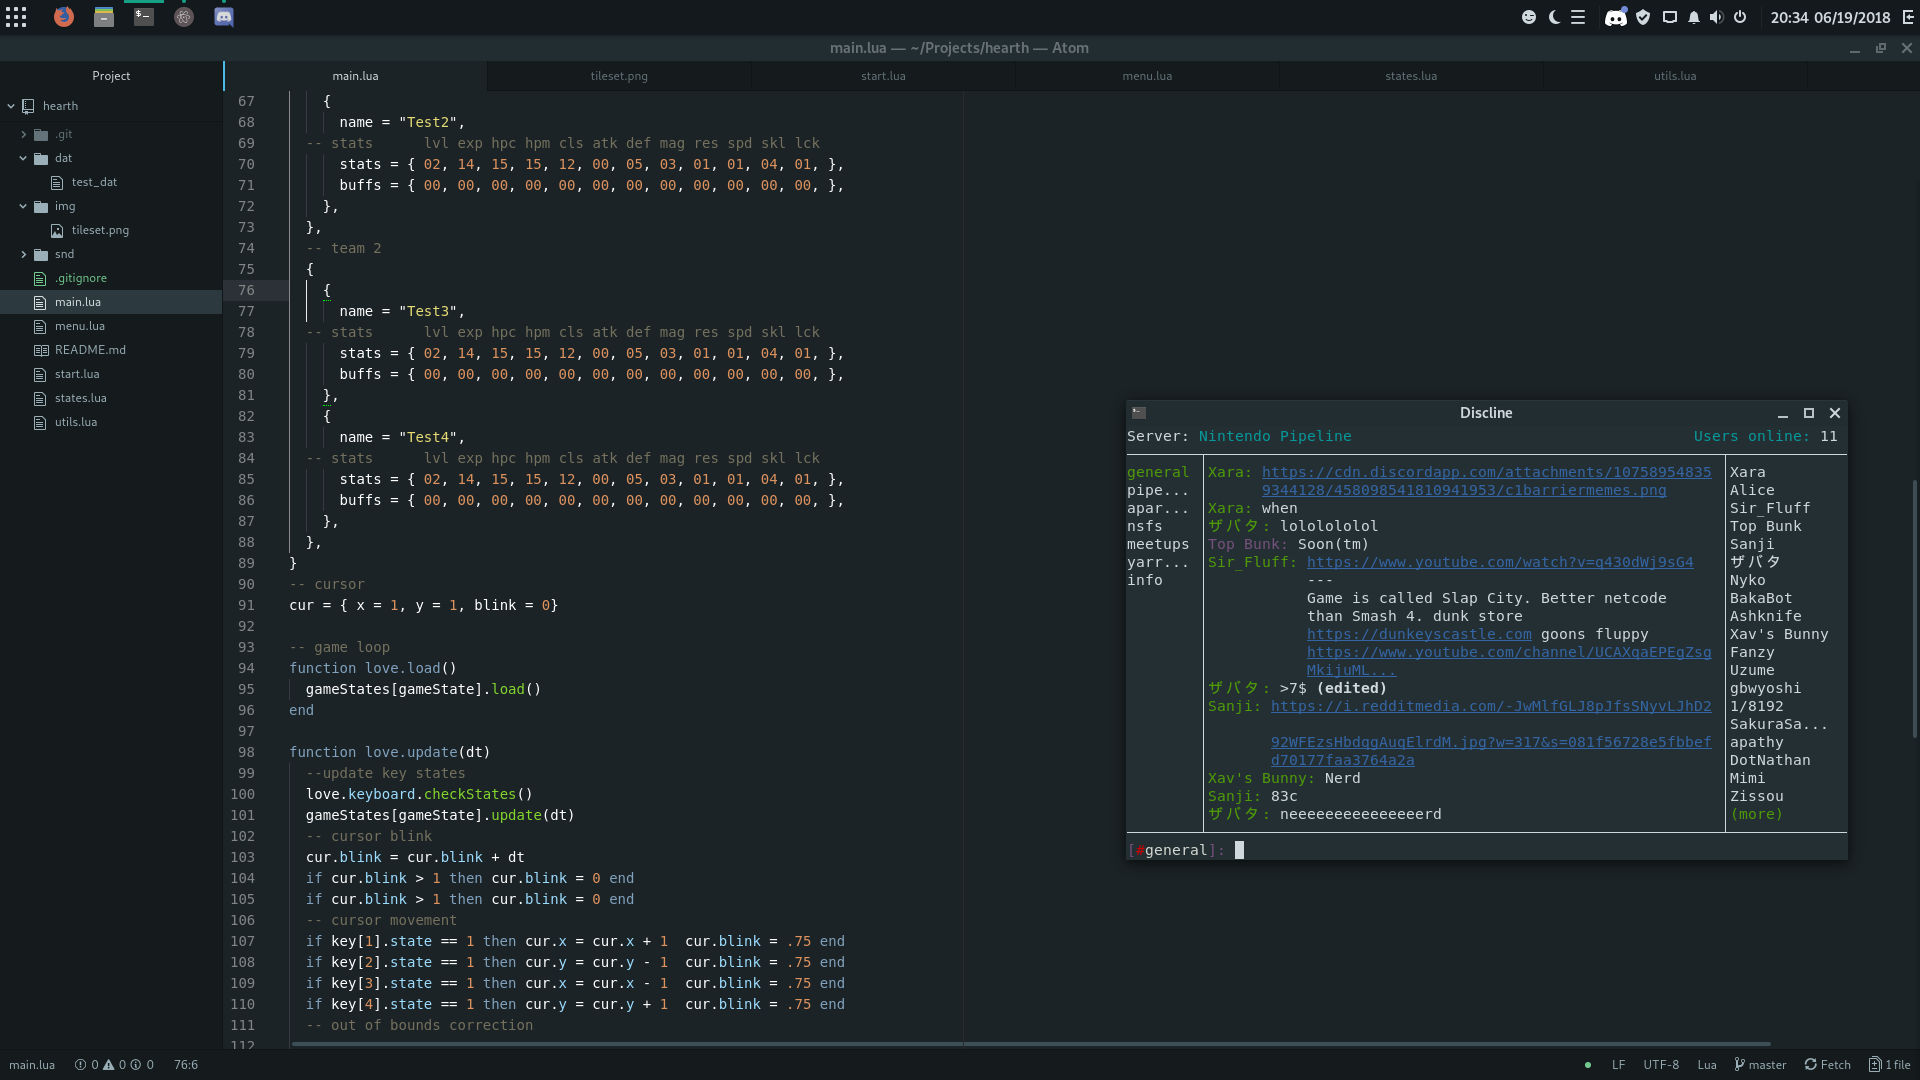Viewport: 1920px width, 1080px height.
Task: Open linter errors count in status bar
Action: pos(87,1065)
